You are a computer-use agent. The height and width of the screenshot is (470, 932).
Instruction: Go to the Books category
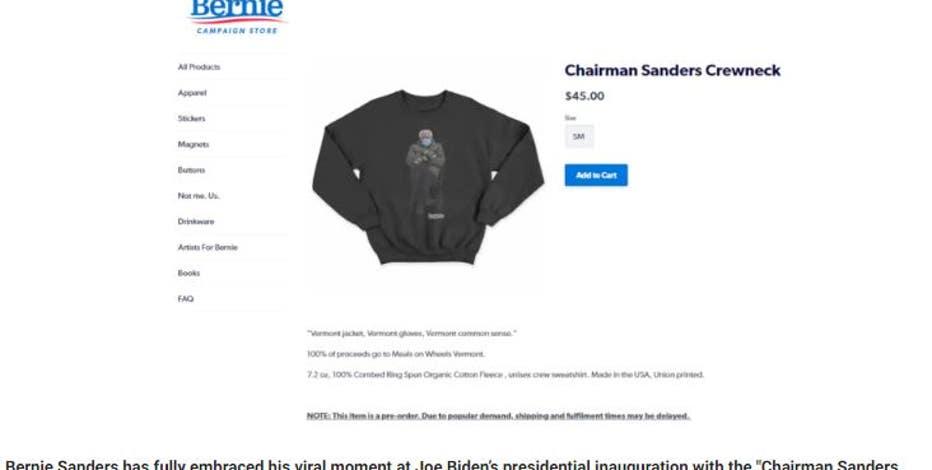(x=188, y=273)
